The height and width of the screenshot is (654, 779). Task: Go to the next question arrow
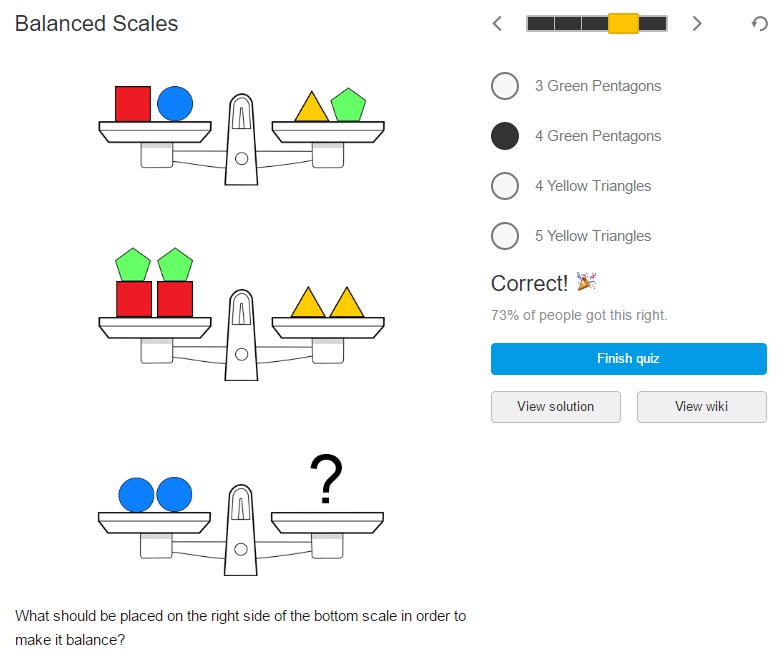(697, 23)
